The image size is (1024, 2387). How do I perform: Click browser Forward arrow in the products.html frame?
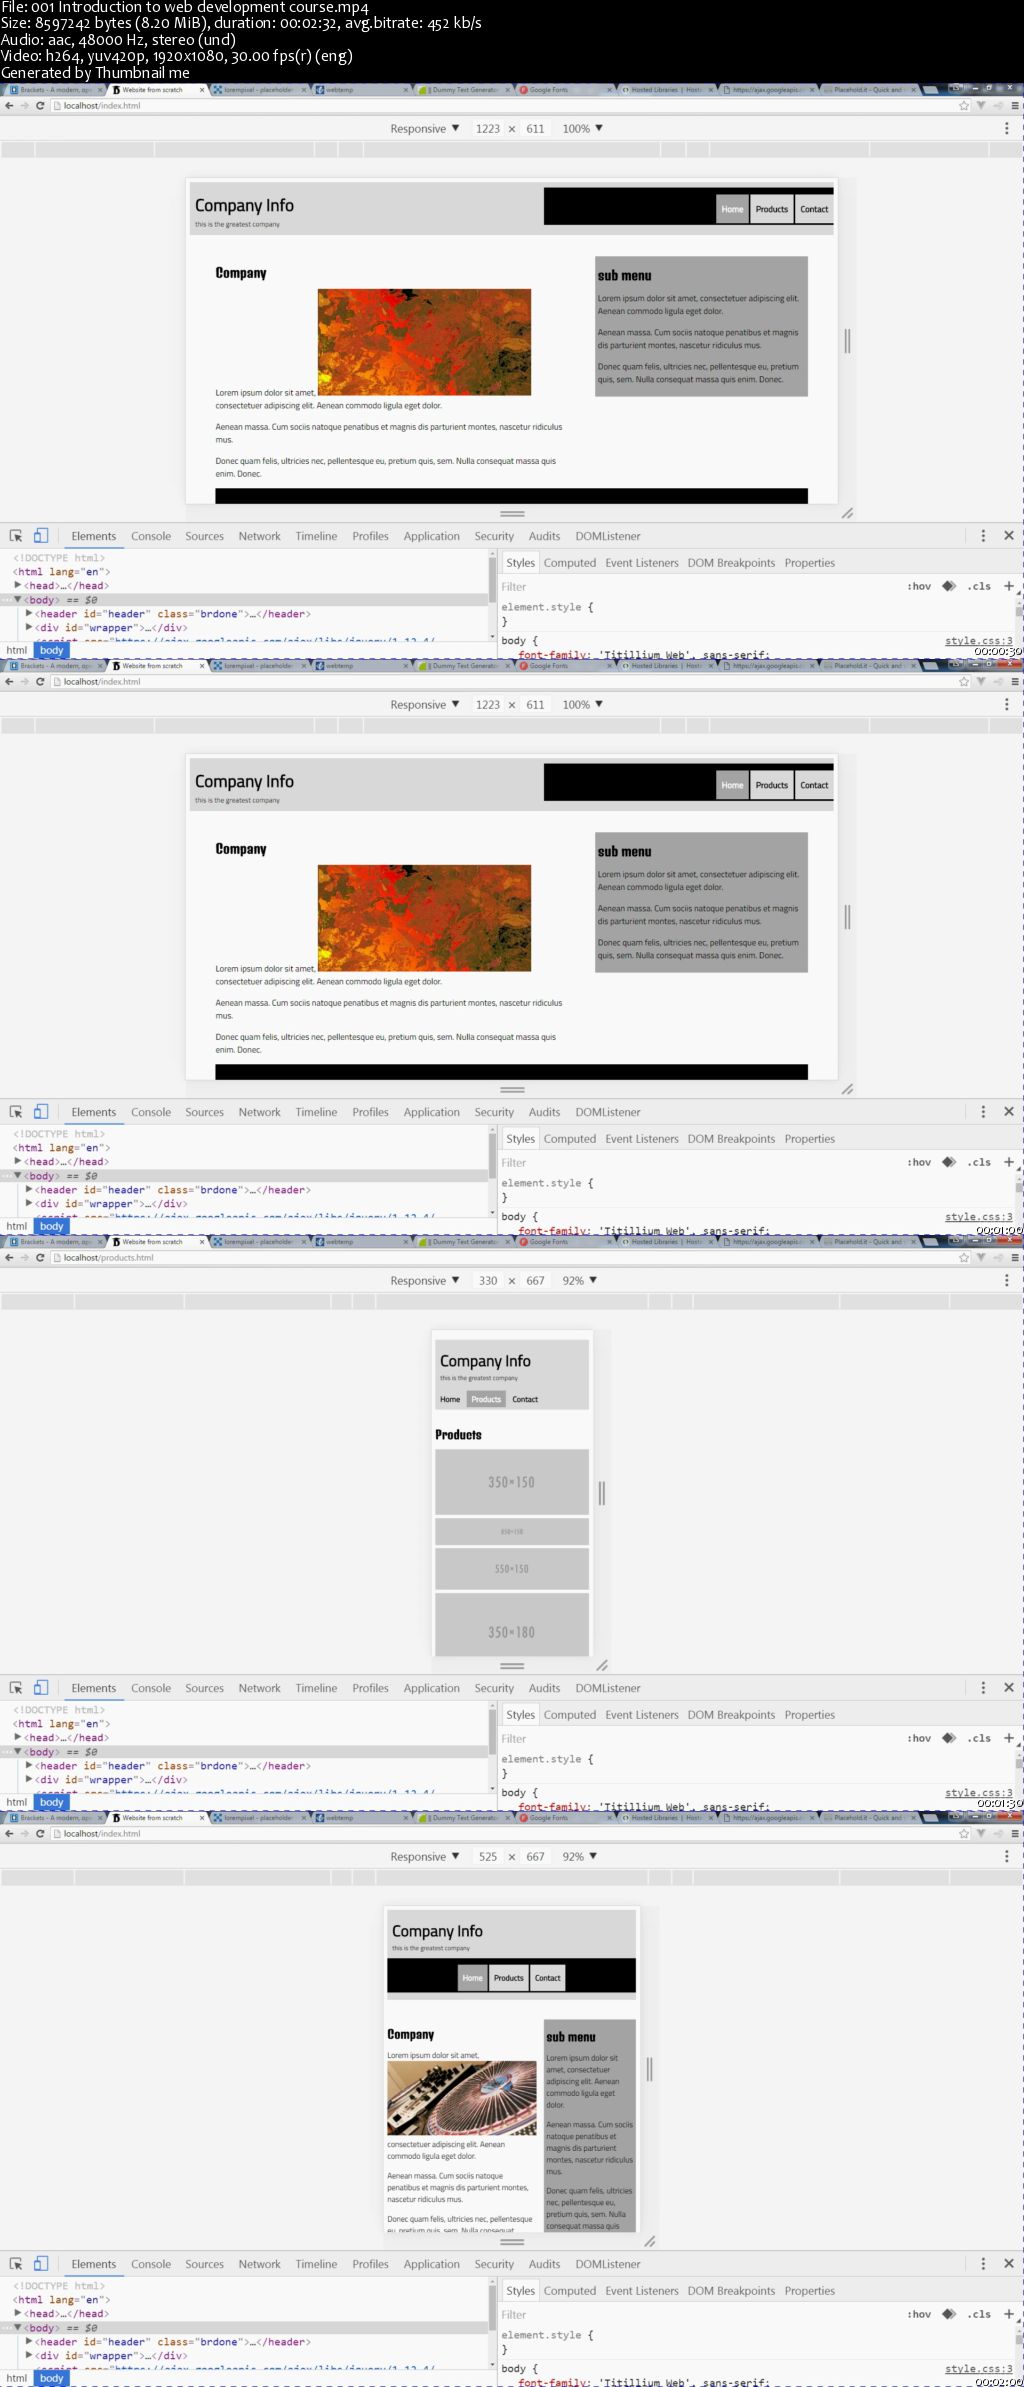point(24,1257)
